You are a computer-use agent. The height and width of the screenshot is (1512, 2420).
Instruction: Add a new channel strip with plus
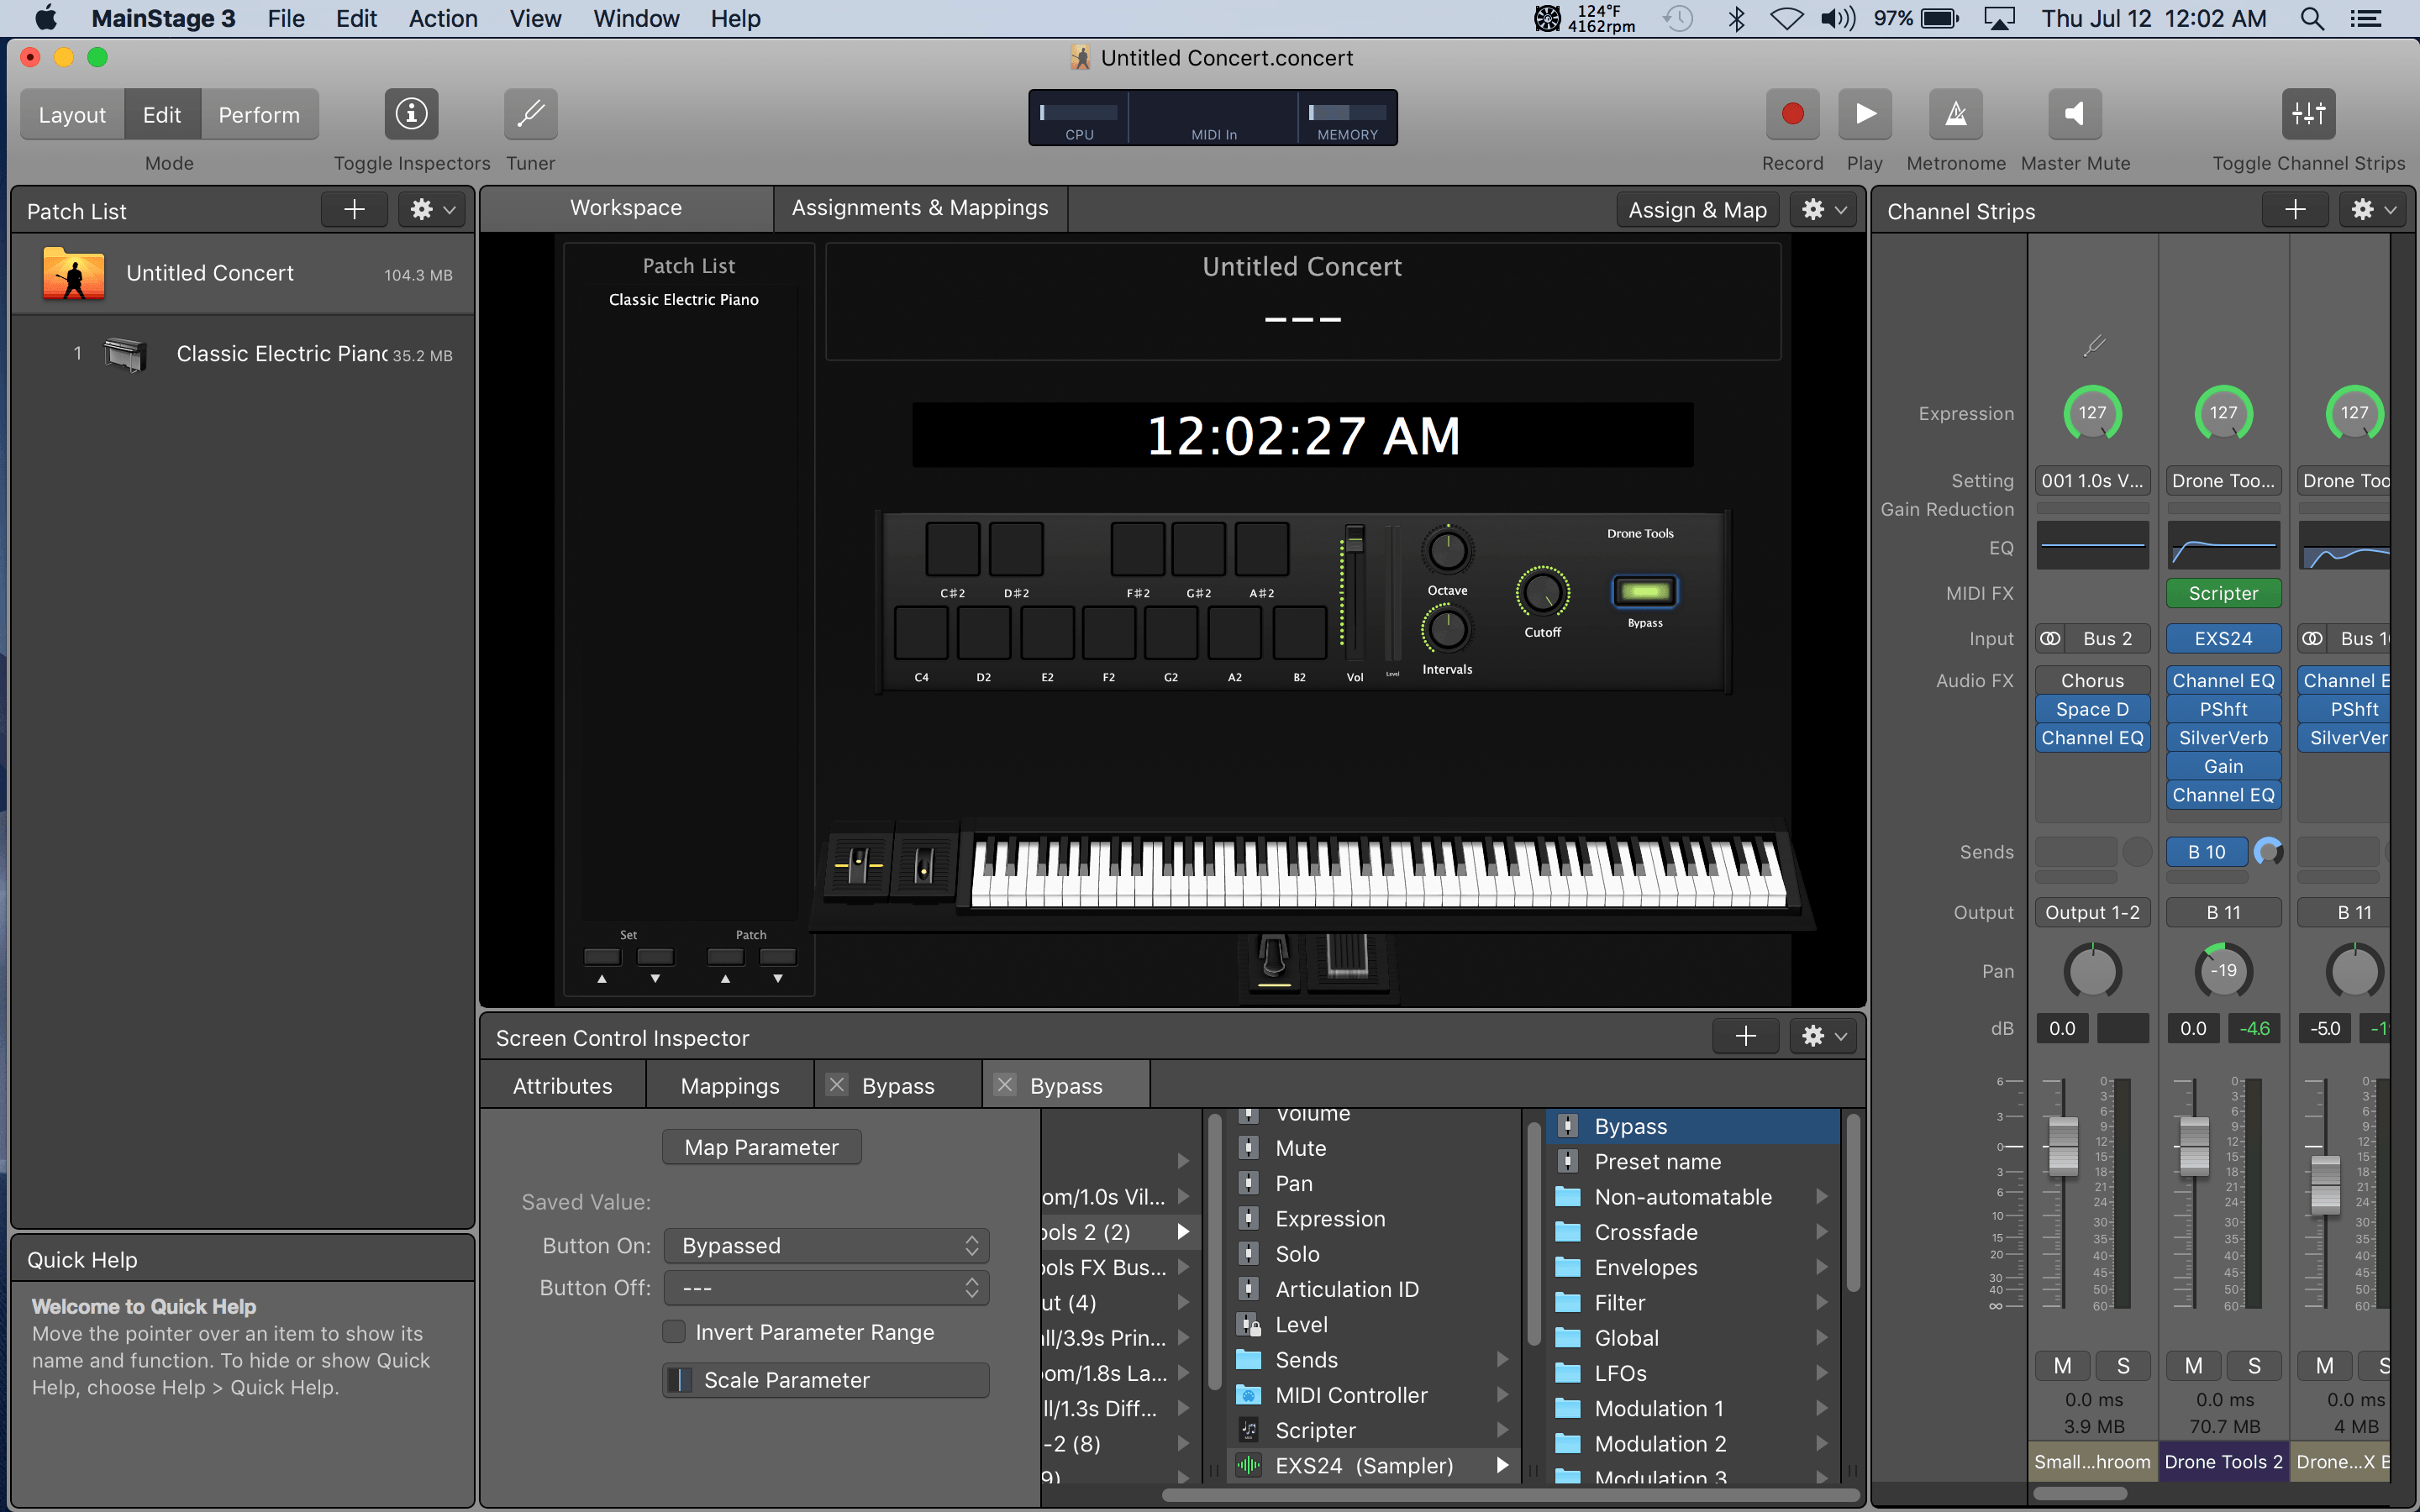pyautogui.click(x=2295, y=210)
